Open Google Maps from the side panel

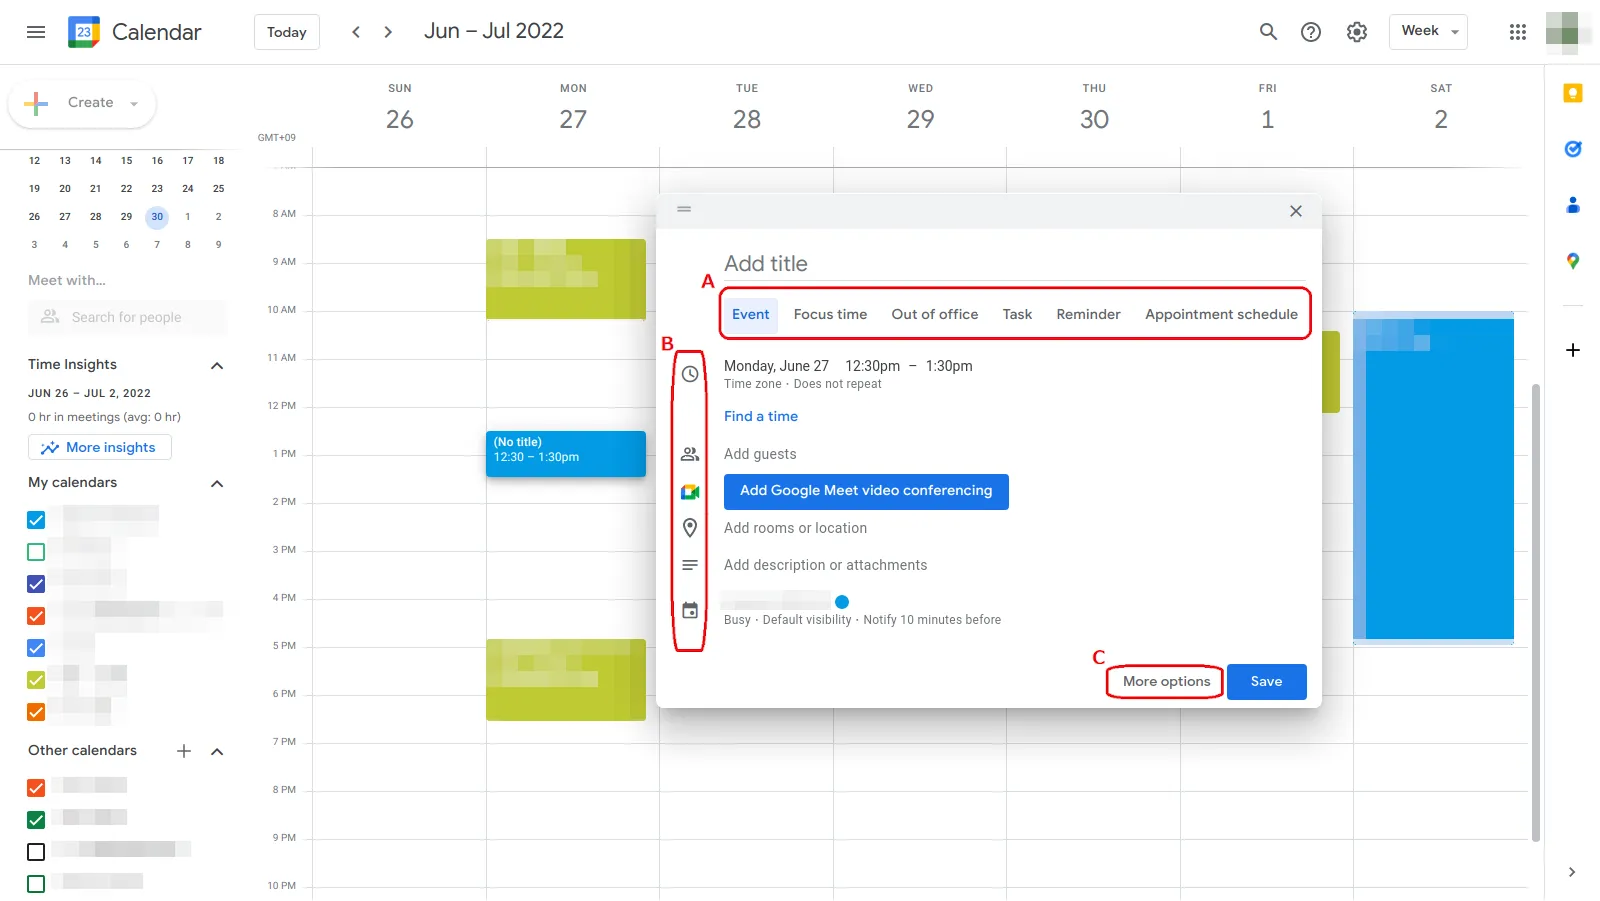point(1572,261)
